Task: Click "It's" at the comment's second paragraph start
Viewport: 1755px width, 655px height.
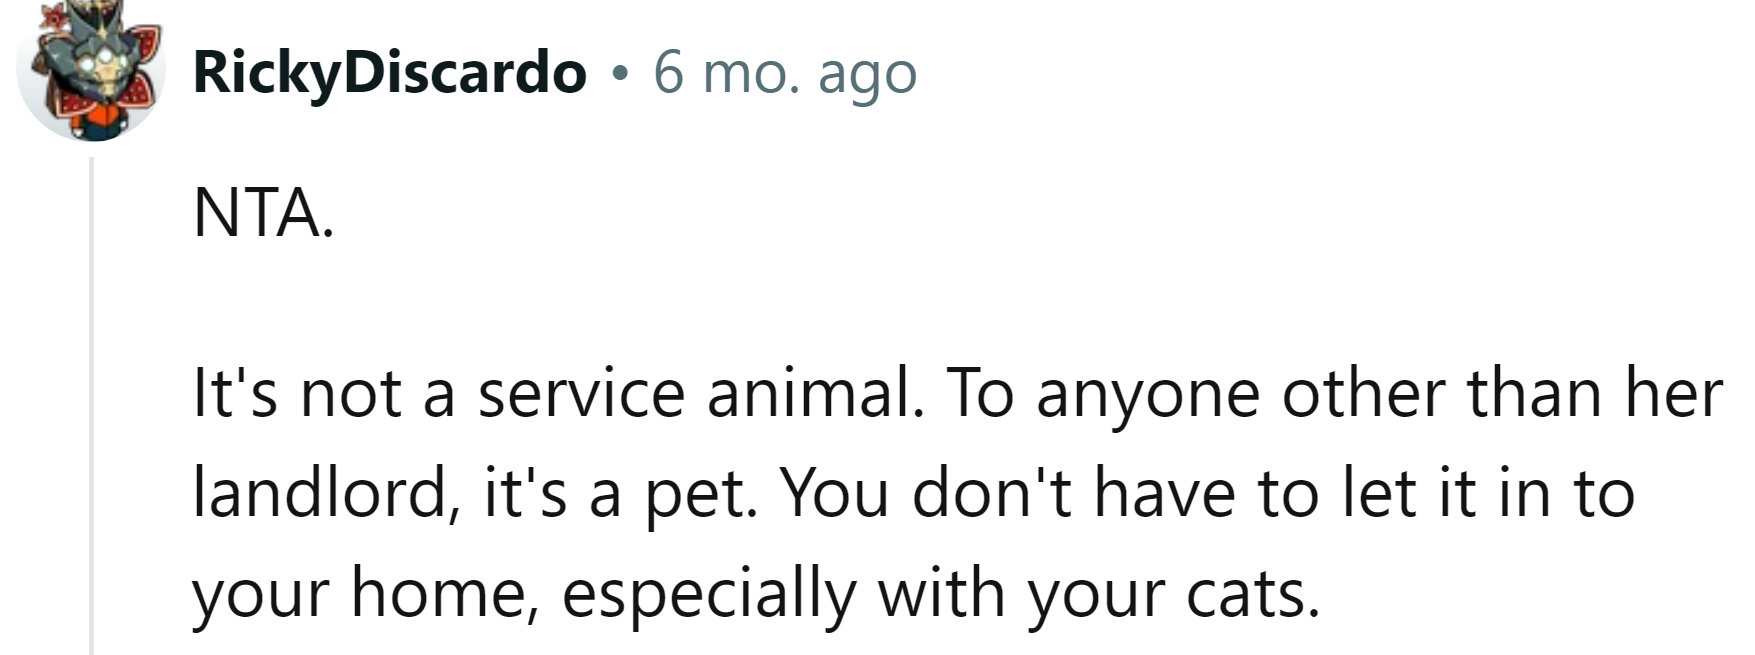Action: click(234, 393)
